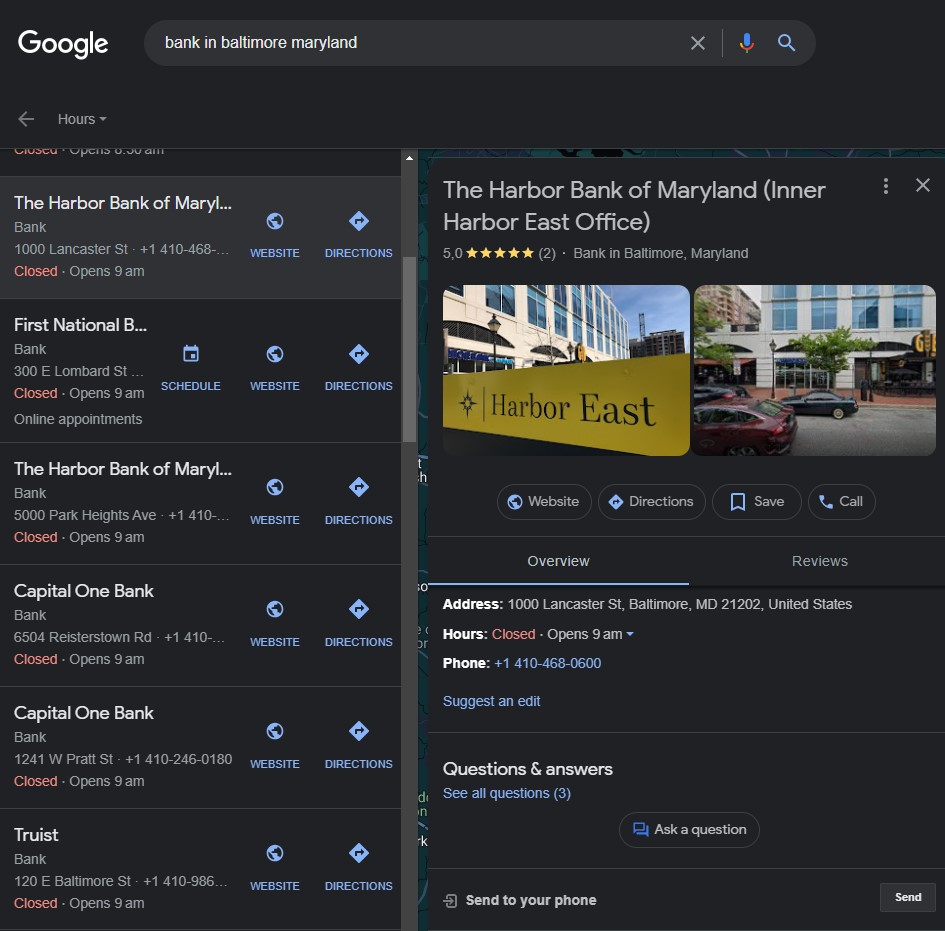945x931 pixels.
Task: Click the blue search magnifier icon
Action: point(787,43)
